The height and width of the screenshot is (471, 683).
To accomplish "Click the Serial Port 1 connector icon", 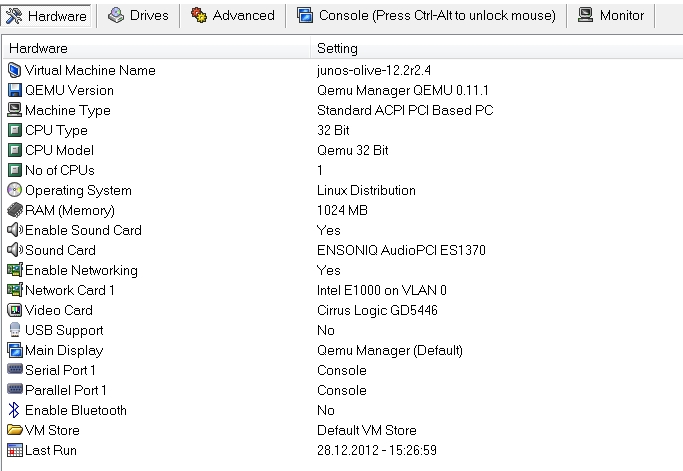I will [15, 369].
